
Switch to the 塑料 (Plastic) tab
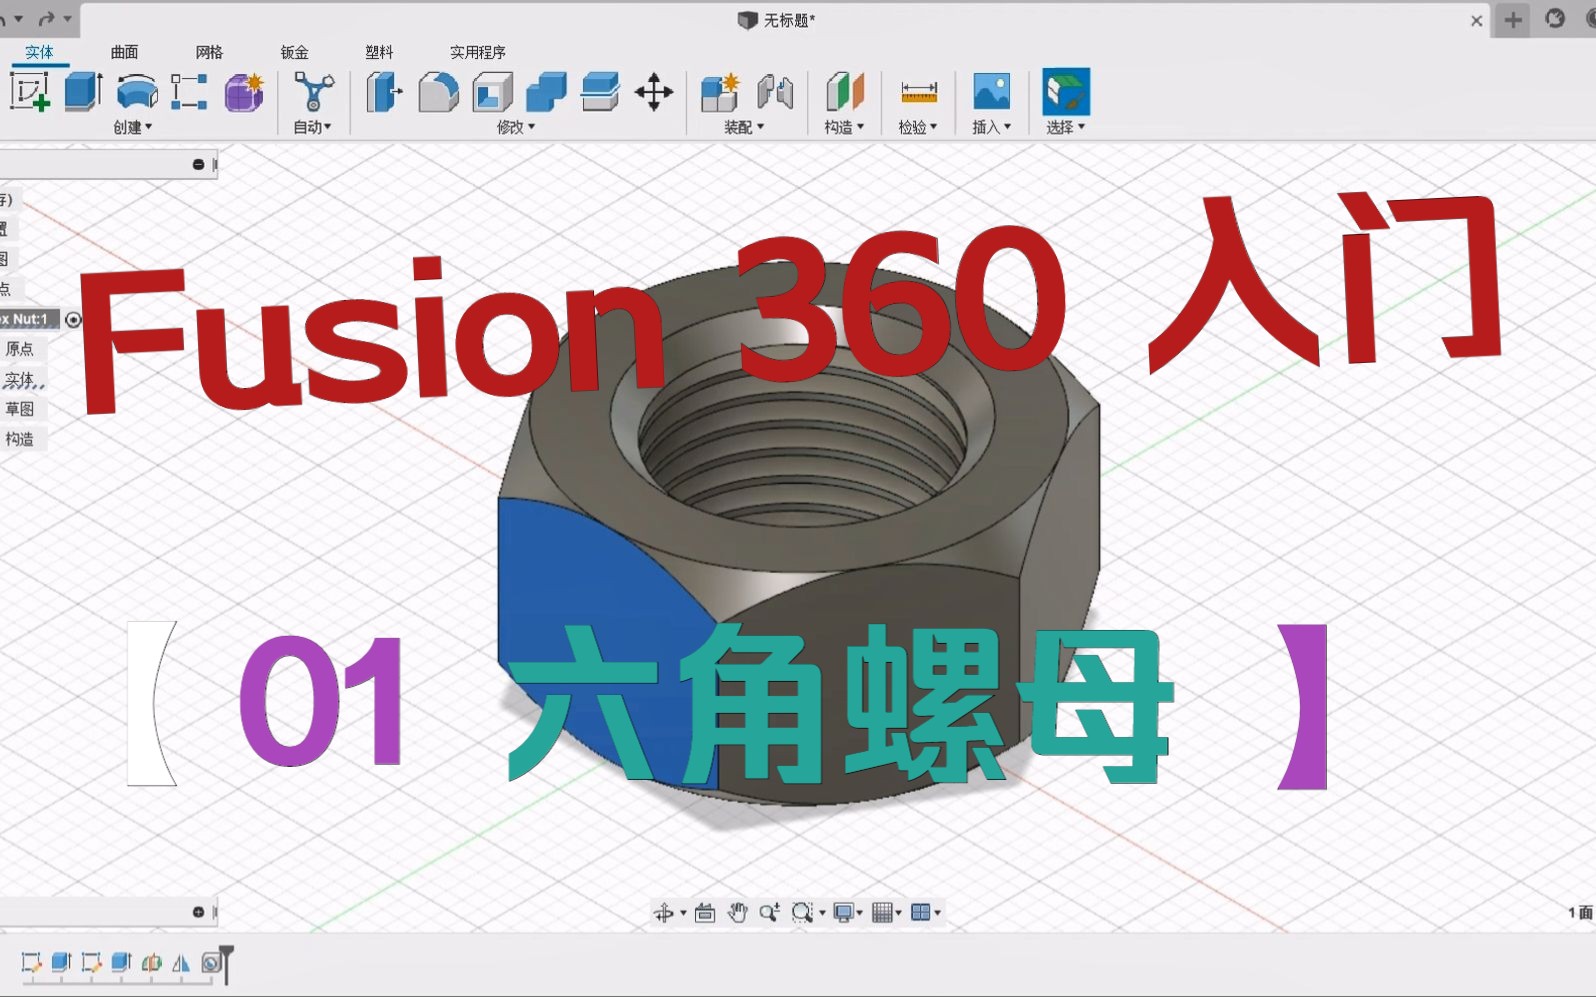pos(379,52)
